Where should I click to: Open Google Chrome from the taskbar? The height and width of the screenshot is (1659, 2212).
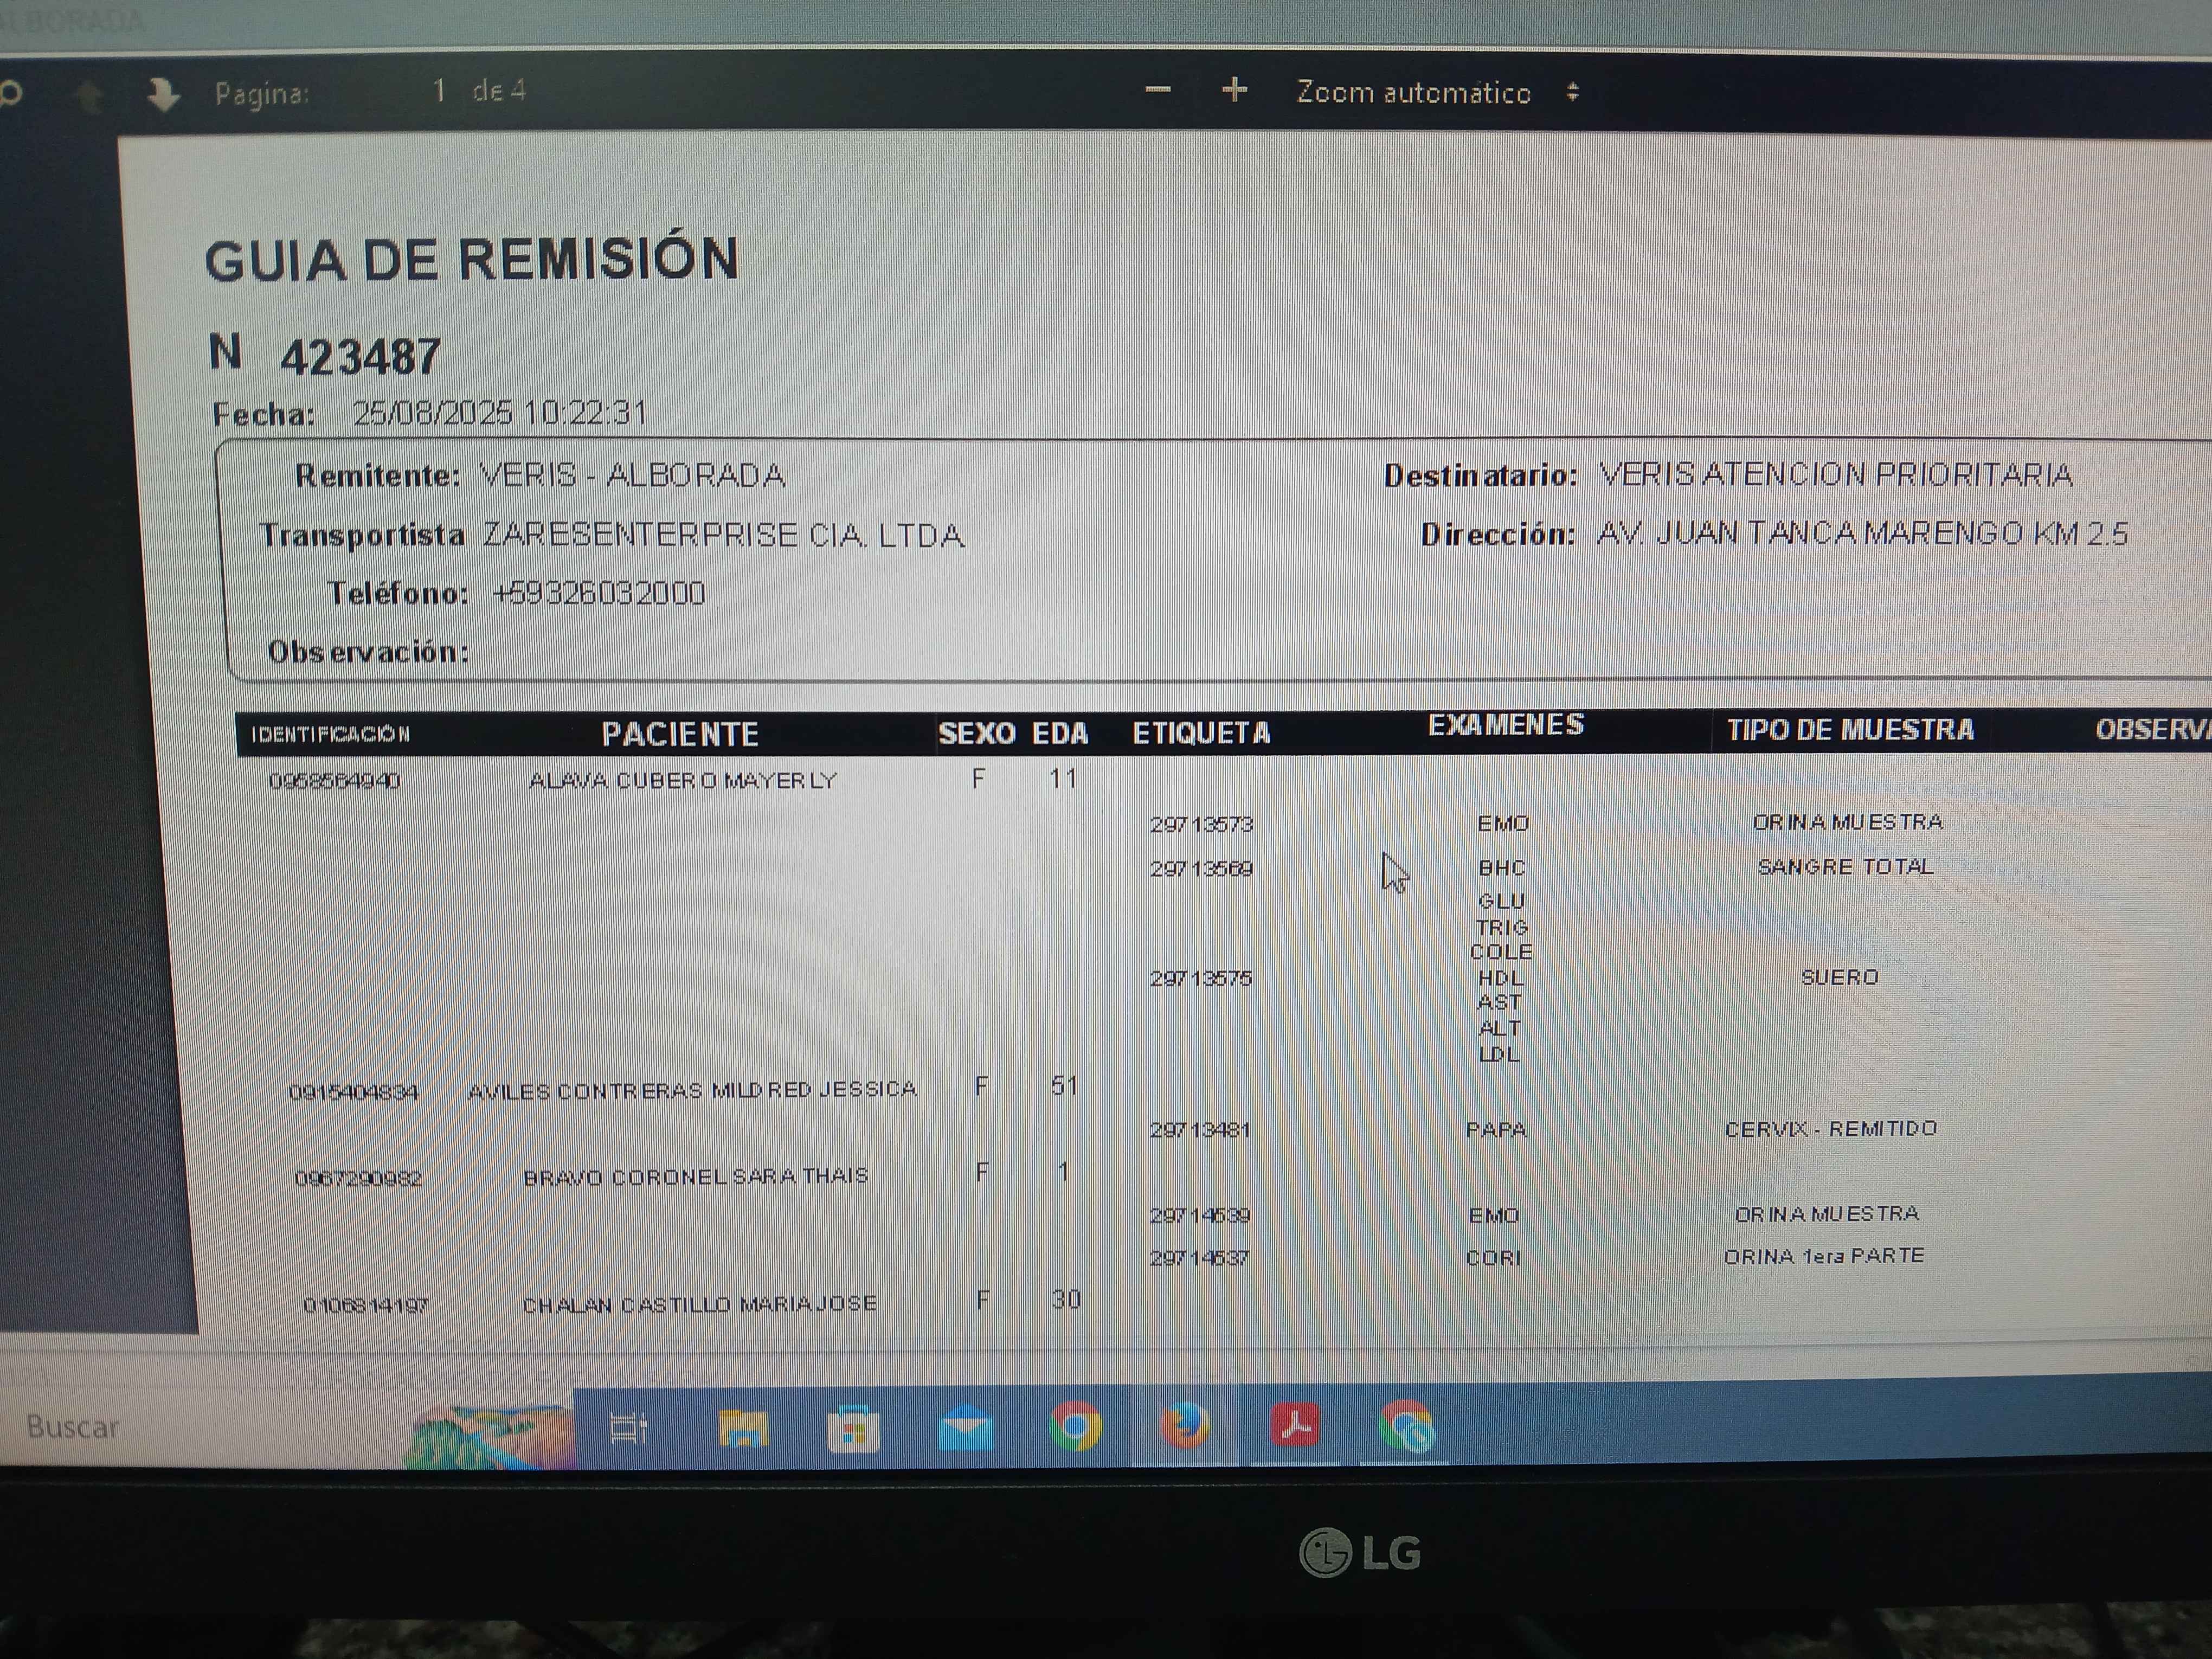[1075, 1426]
